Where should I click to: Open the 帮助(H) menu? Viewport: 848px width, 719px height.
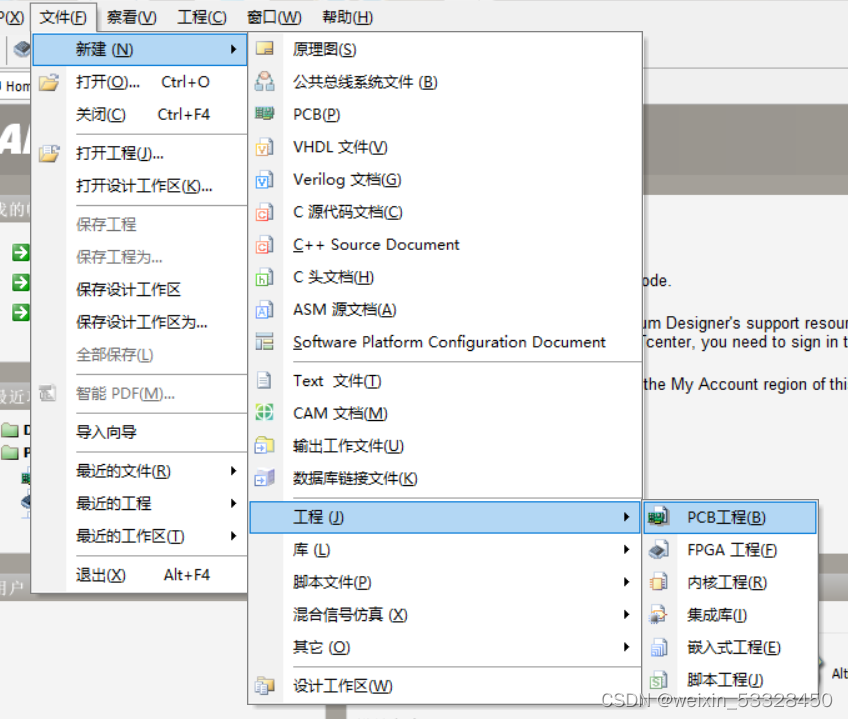(347, 17)
